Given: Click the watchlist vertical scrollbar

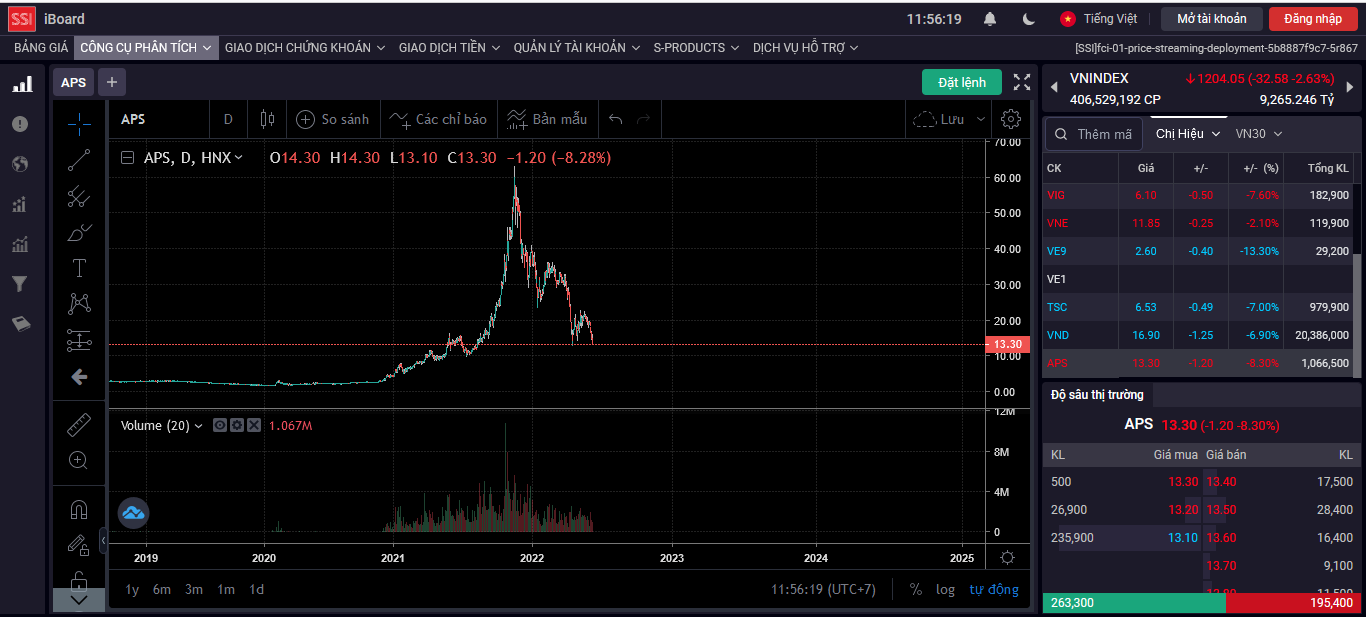Looking at the screenshot, I should tap(1357, 316).
